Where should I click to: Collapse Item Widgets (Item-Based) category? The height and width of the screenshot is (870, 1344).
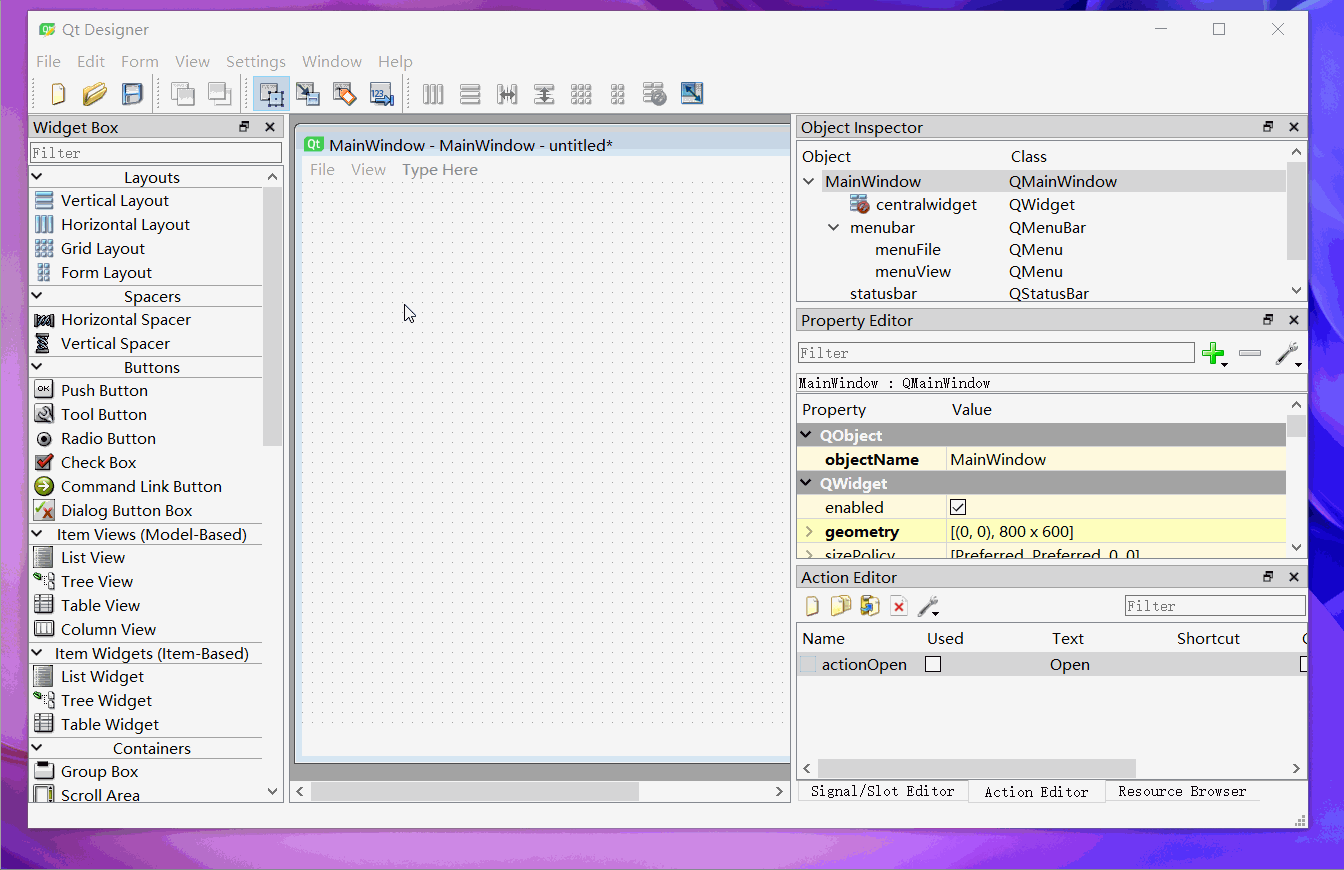pos(38,653)
